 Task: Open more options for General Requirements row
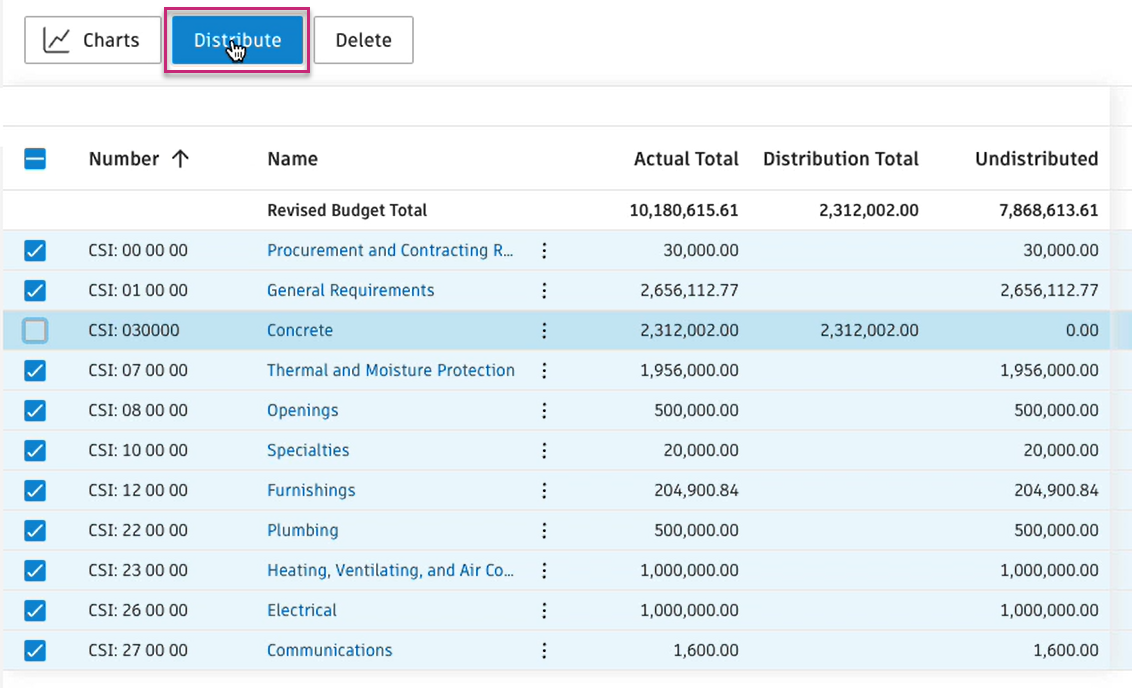click(544, 290)
